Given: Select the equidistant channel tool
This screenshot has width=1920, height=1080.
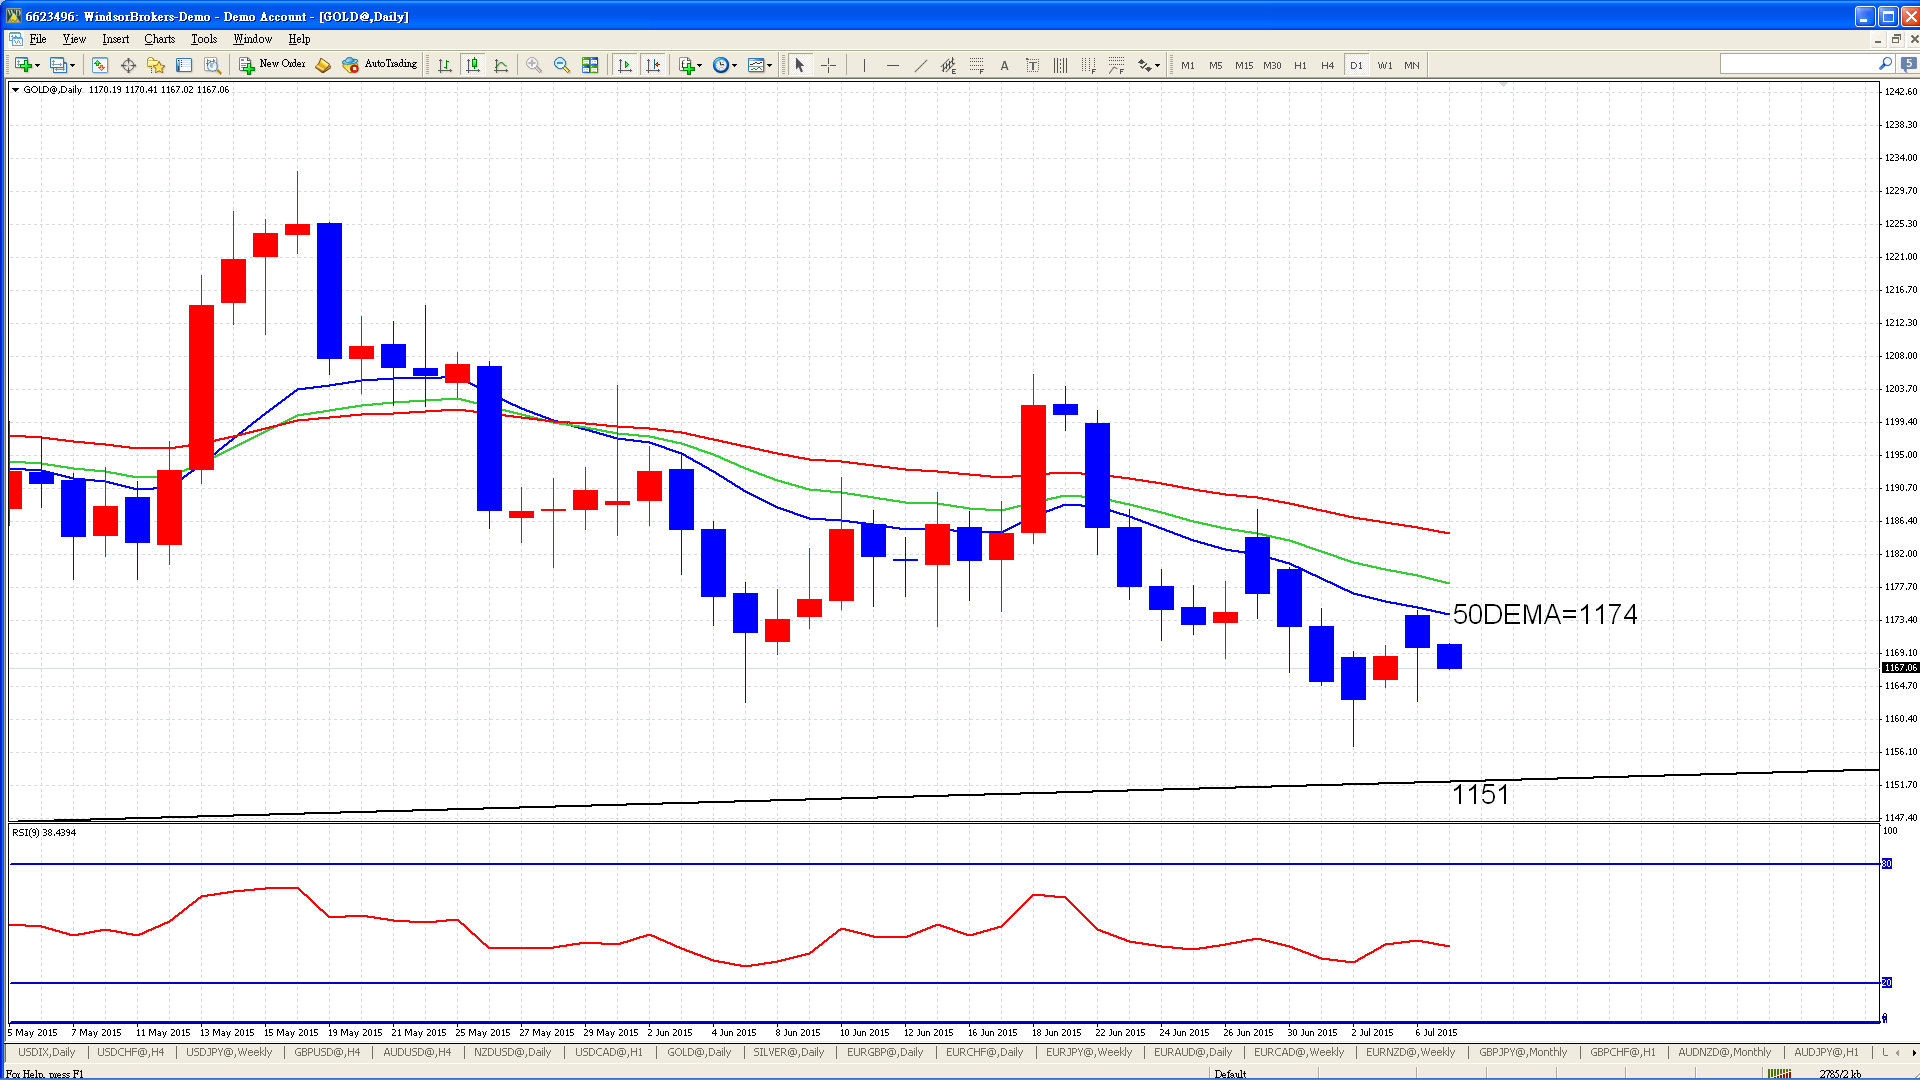Looking at the screenshot, I should [948, 65].
